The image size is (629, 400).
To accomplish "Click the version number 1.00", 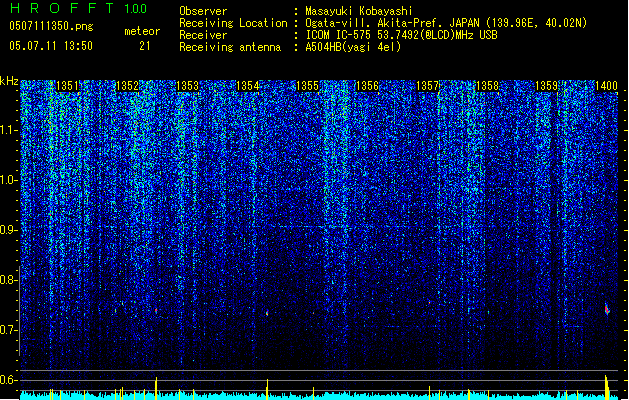I will click(x=136, y=9).
